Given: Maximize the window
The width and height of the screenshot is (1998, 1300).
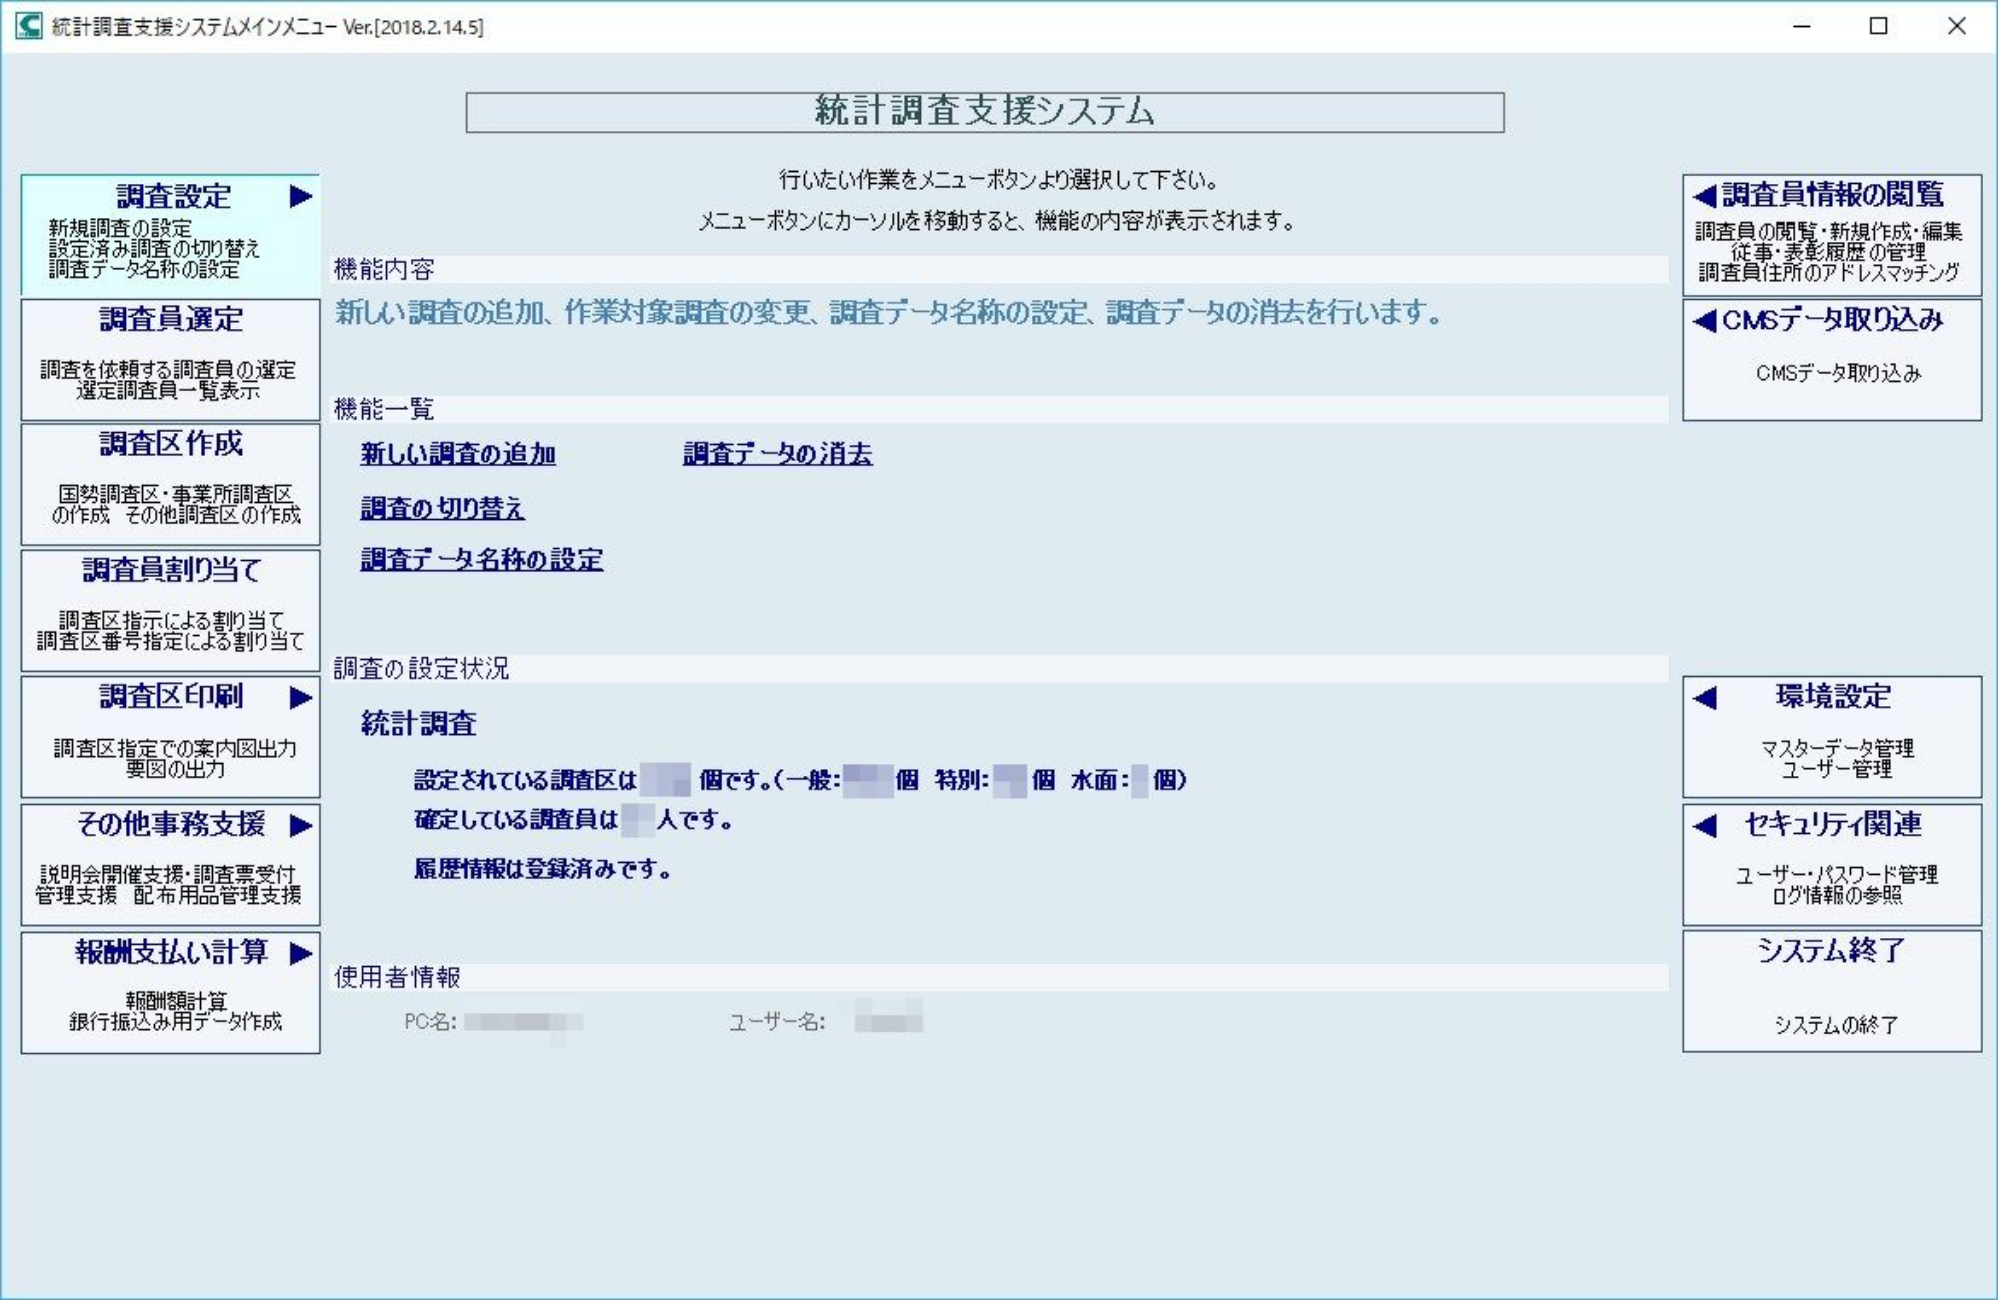Looking at the screenshot, I should [x=1879, y=26].
